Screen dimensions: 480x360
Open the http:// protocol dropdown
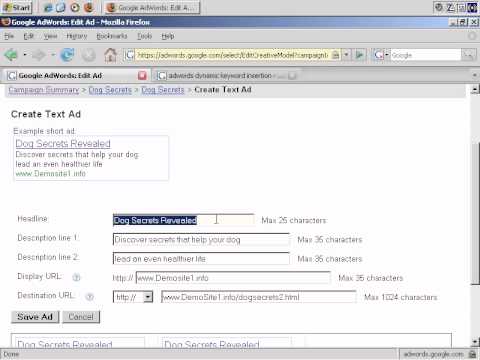[x=133, y=297]
